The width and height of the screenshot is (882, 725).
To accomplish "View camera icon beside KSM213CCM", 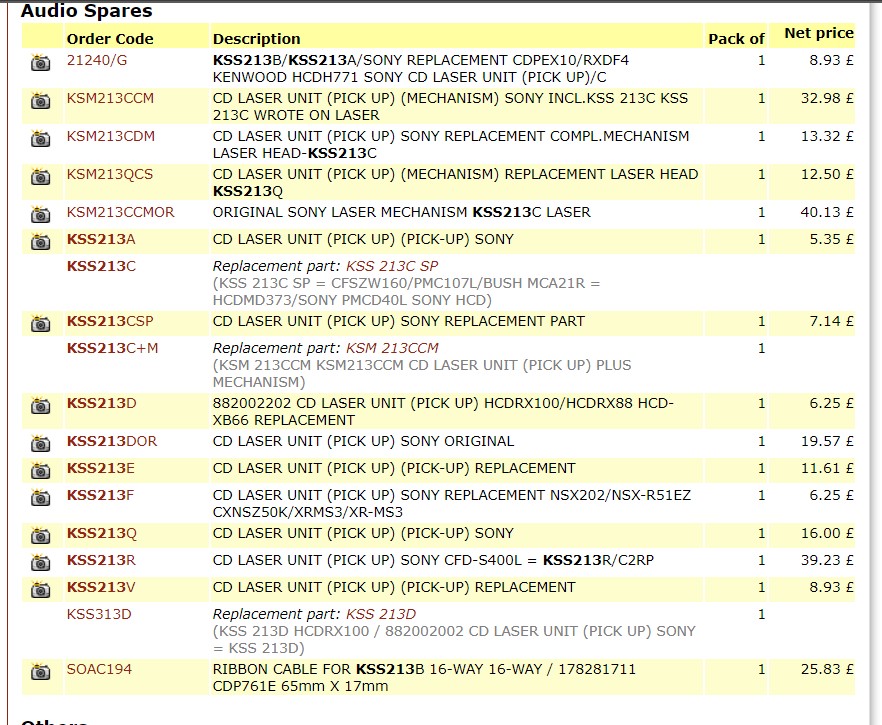I will pyautogui.click(x=40, y=101).
